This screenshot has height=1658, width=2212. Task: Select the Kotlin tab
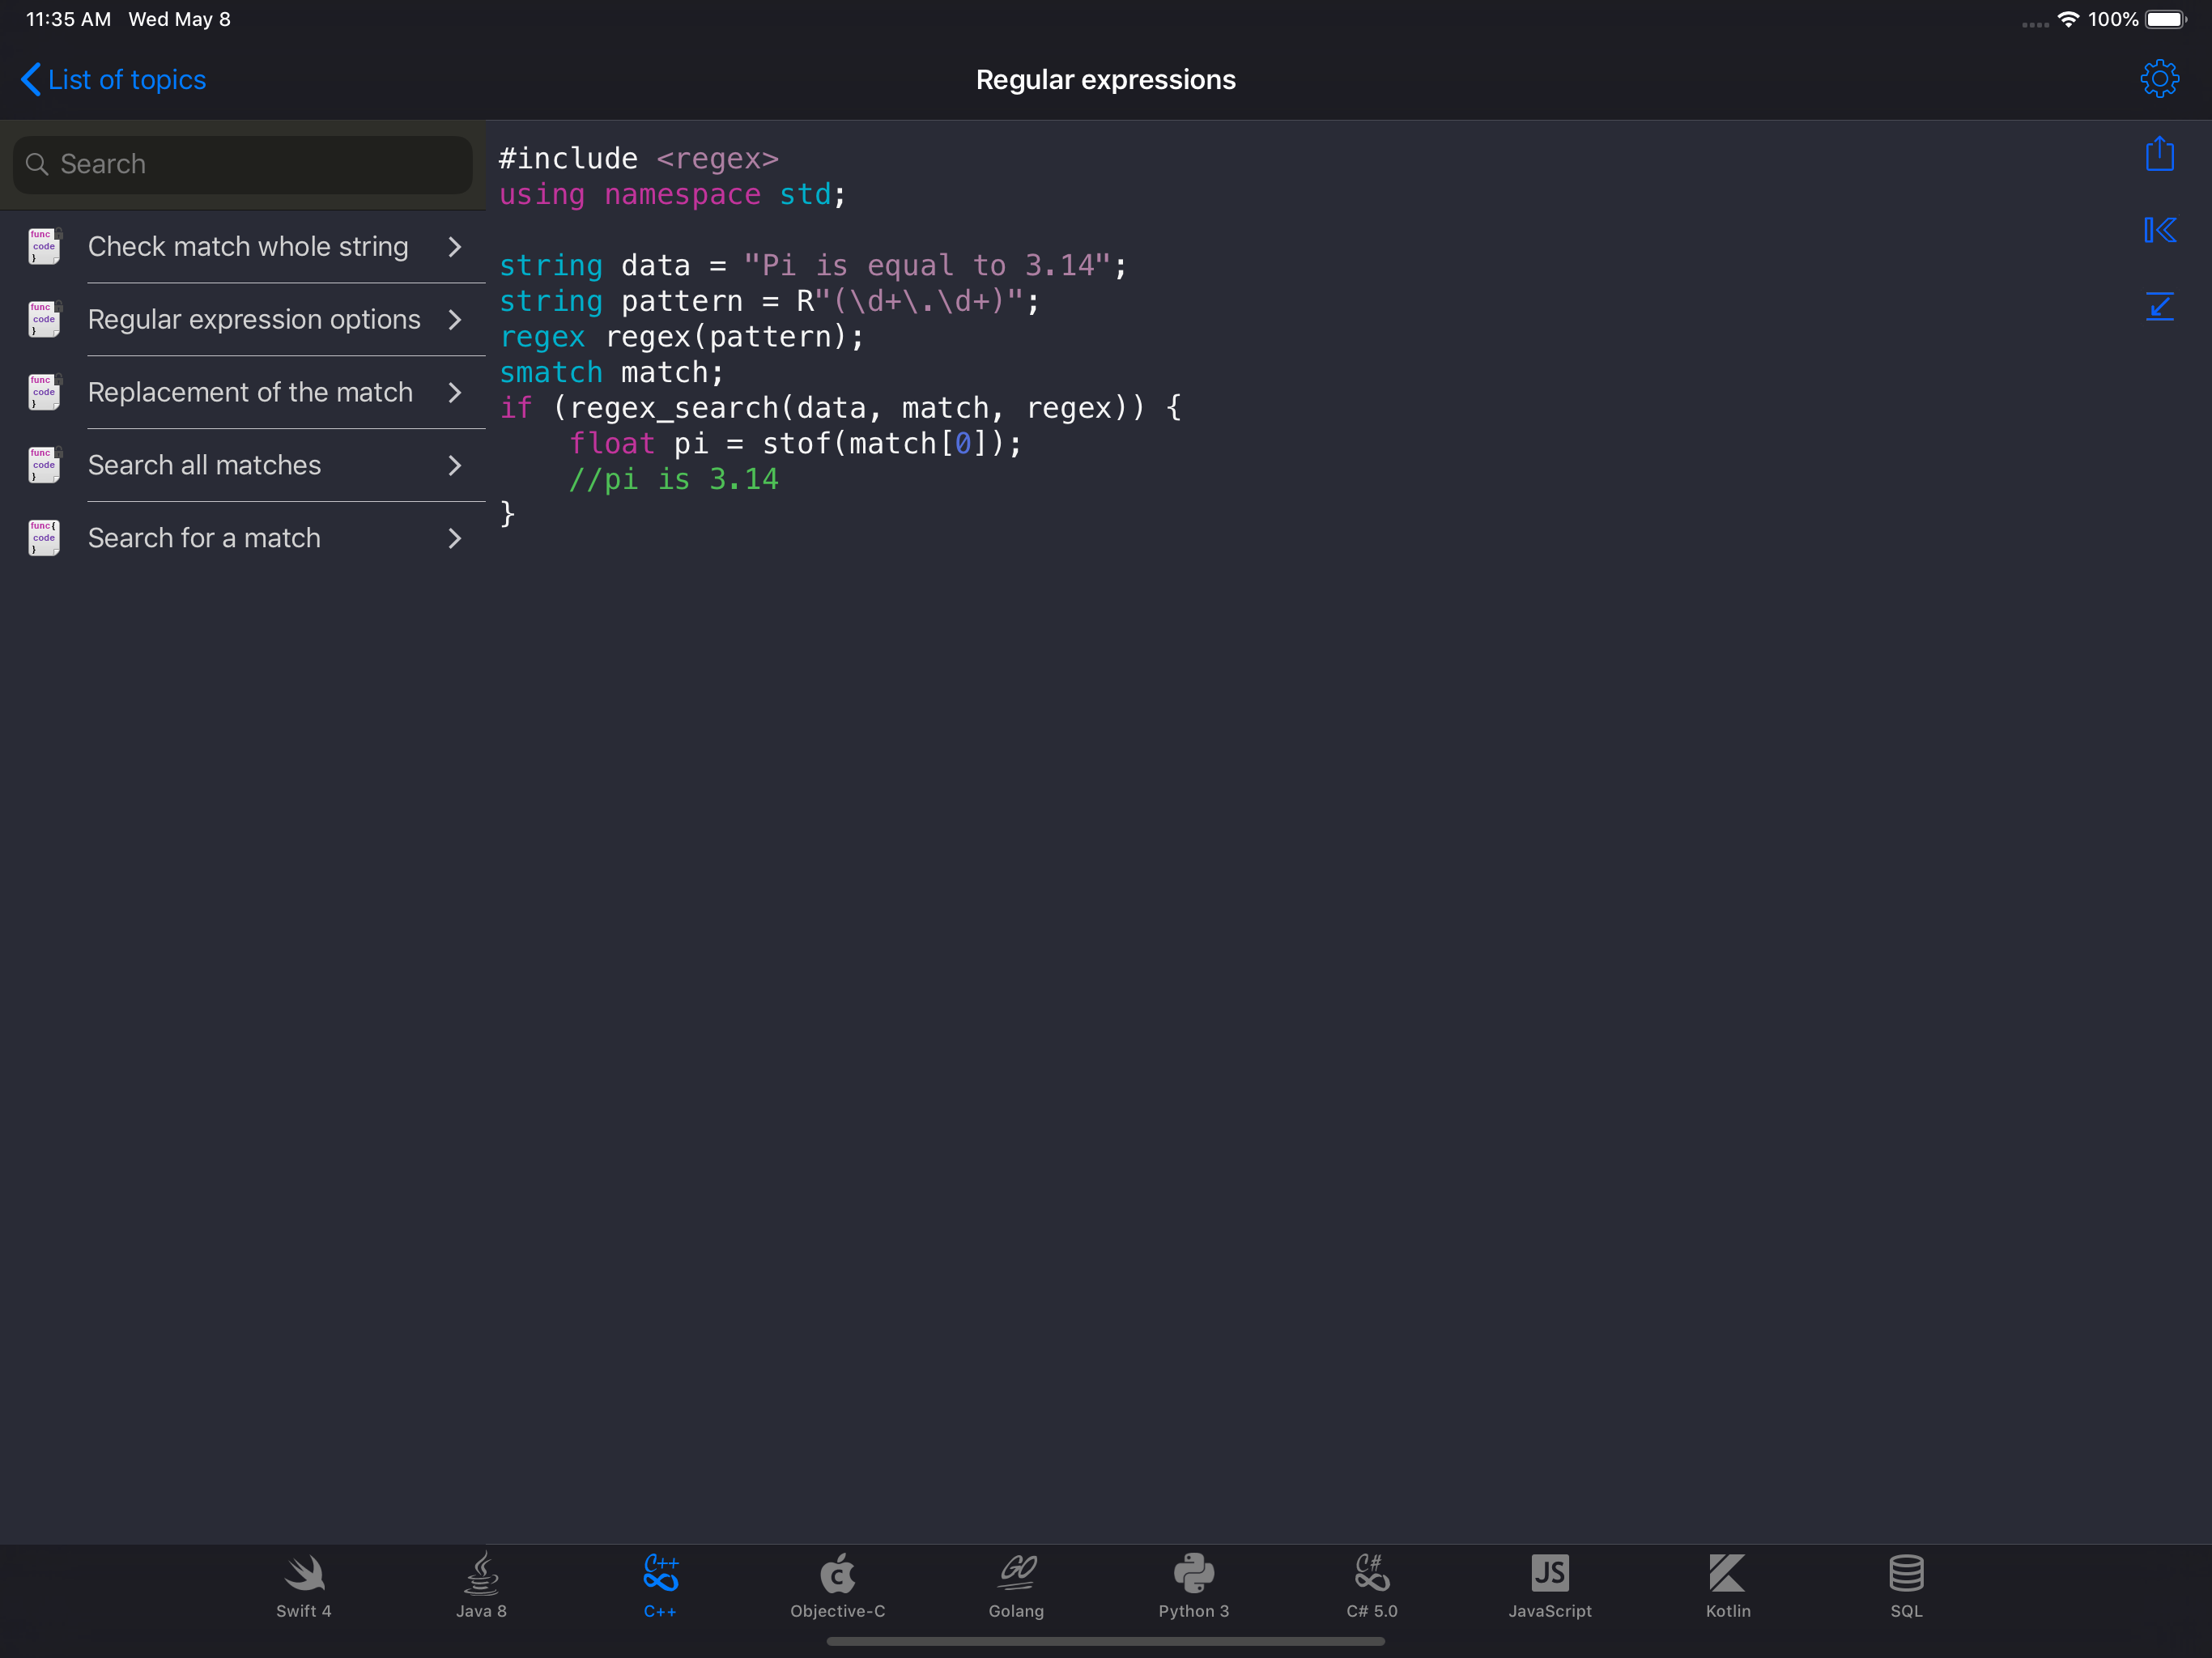(x=1727, y=1585)
